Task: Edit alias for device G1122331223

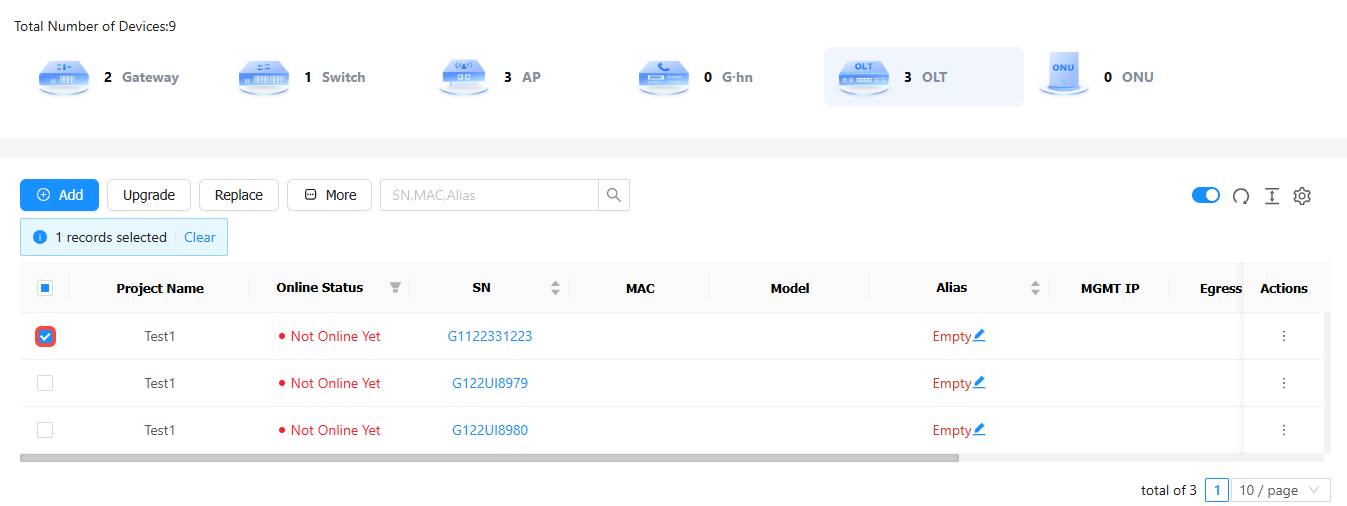Action: tap(979, 336)
